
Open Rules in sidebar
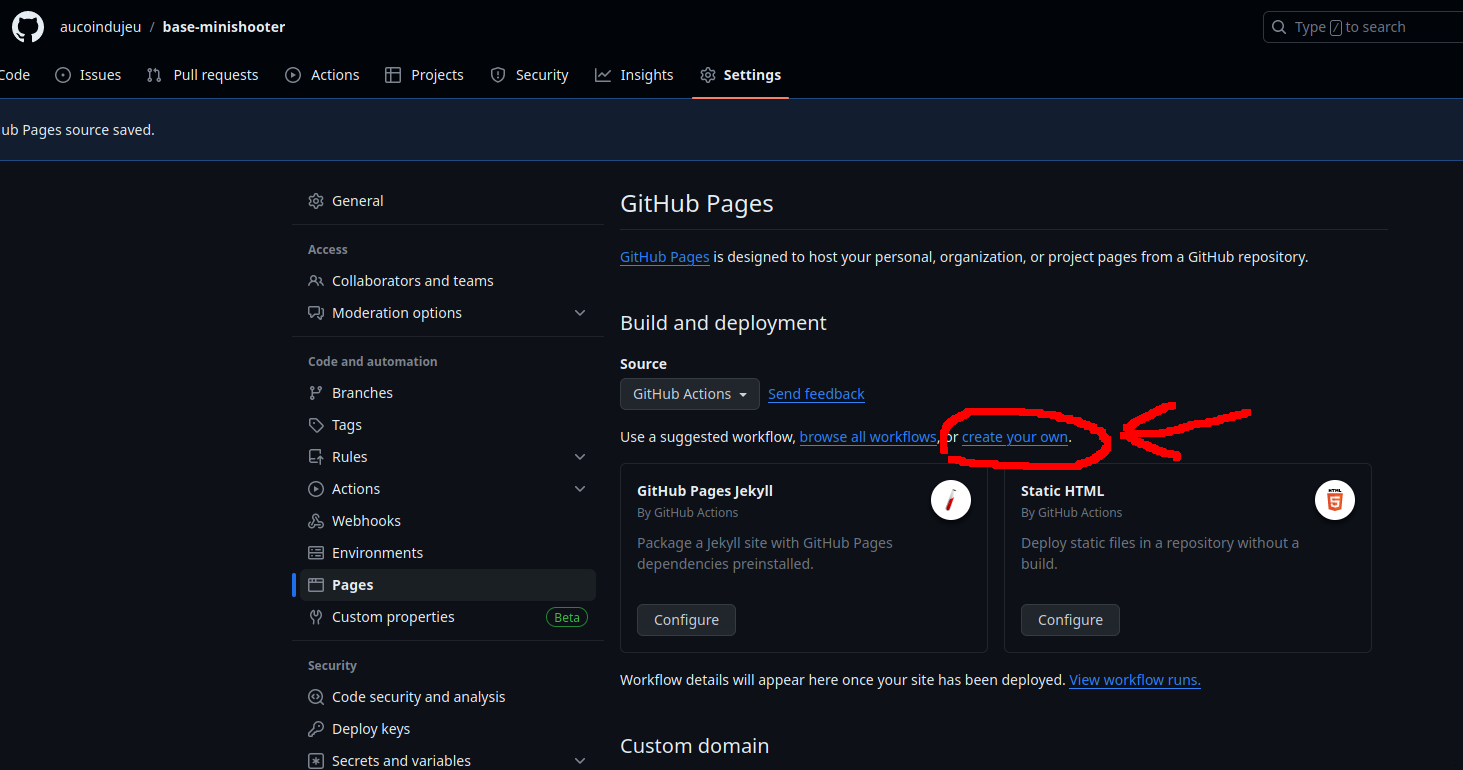(448, 457)
